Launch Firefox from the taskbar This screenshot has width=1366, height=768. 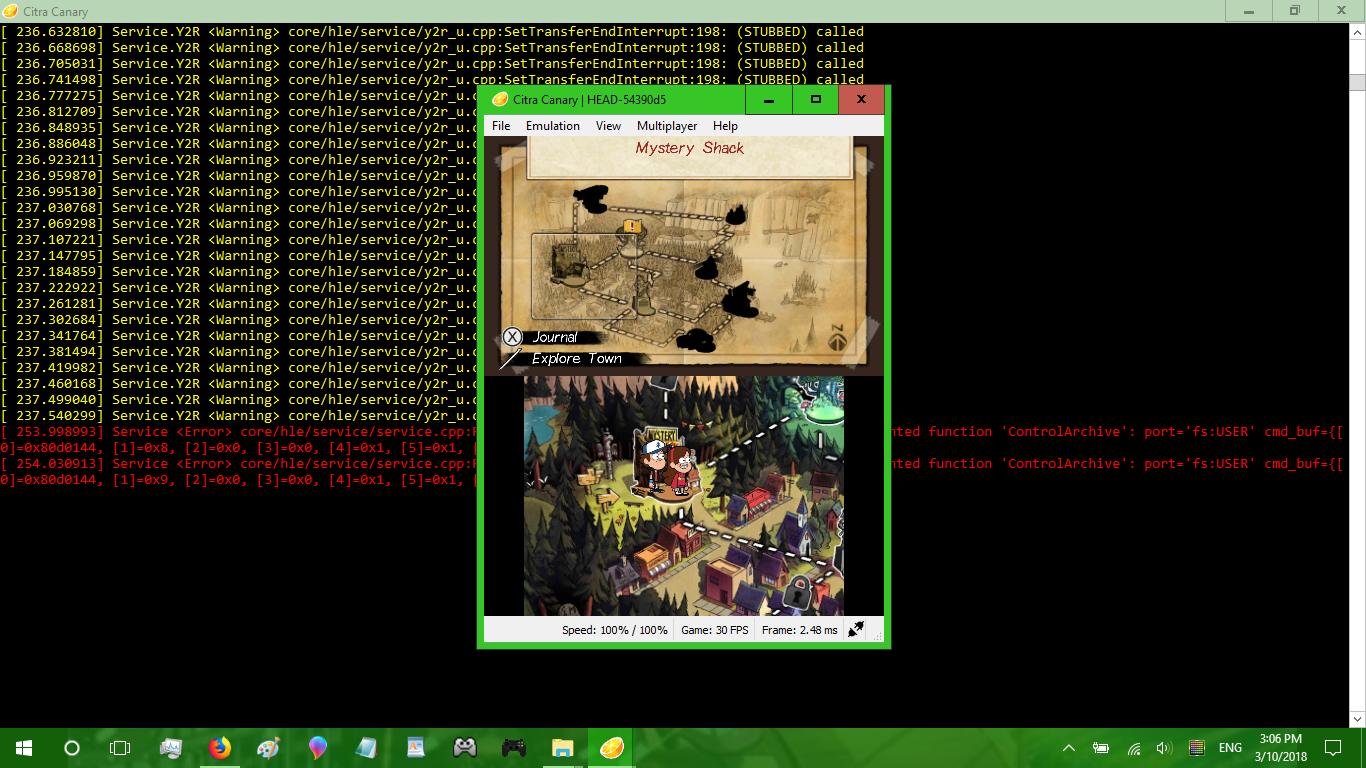(220, 748)
